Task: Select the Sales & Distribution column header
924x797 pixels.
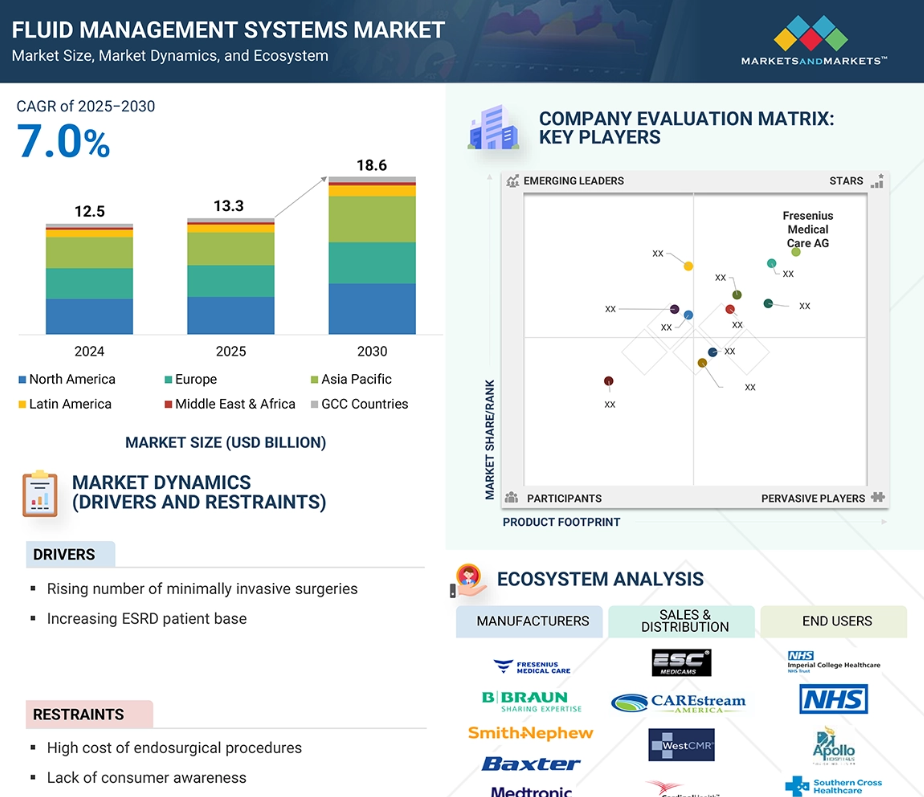Action: (681, 621)
